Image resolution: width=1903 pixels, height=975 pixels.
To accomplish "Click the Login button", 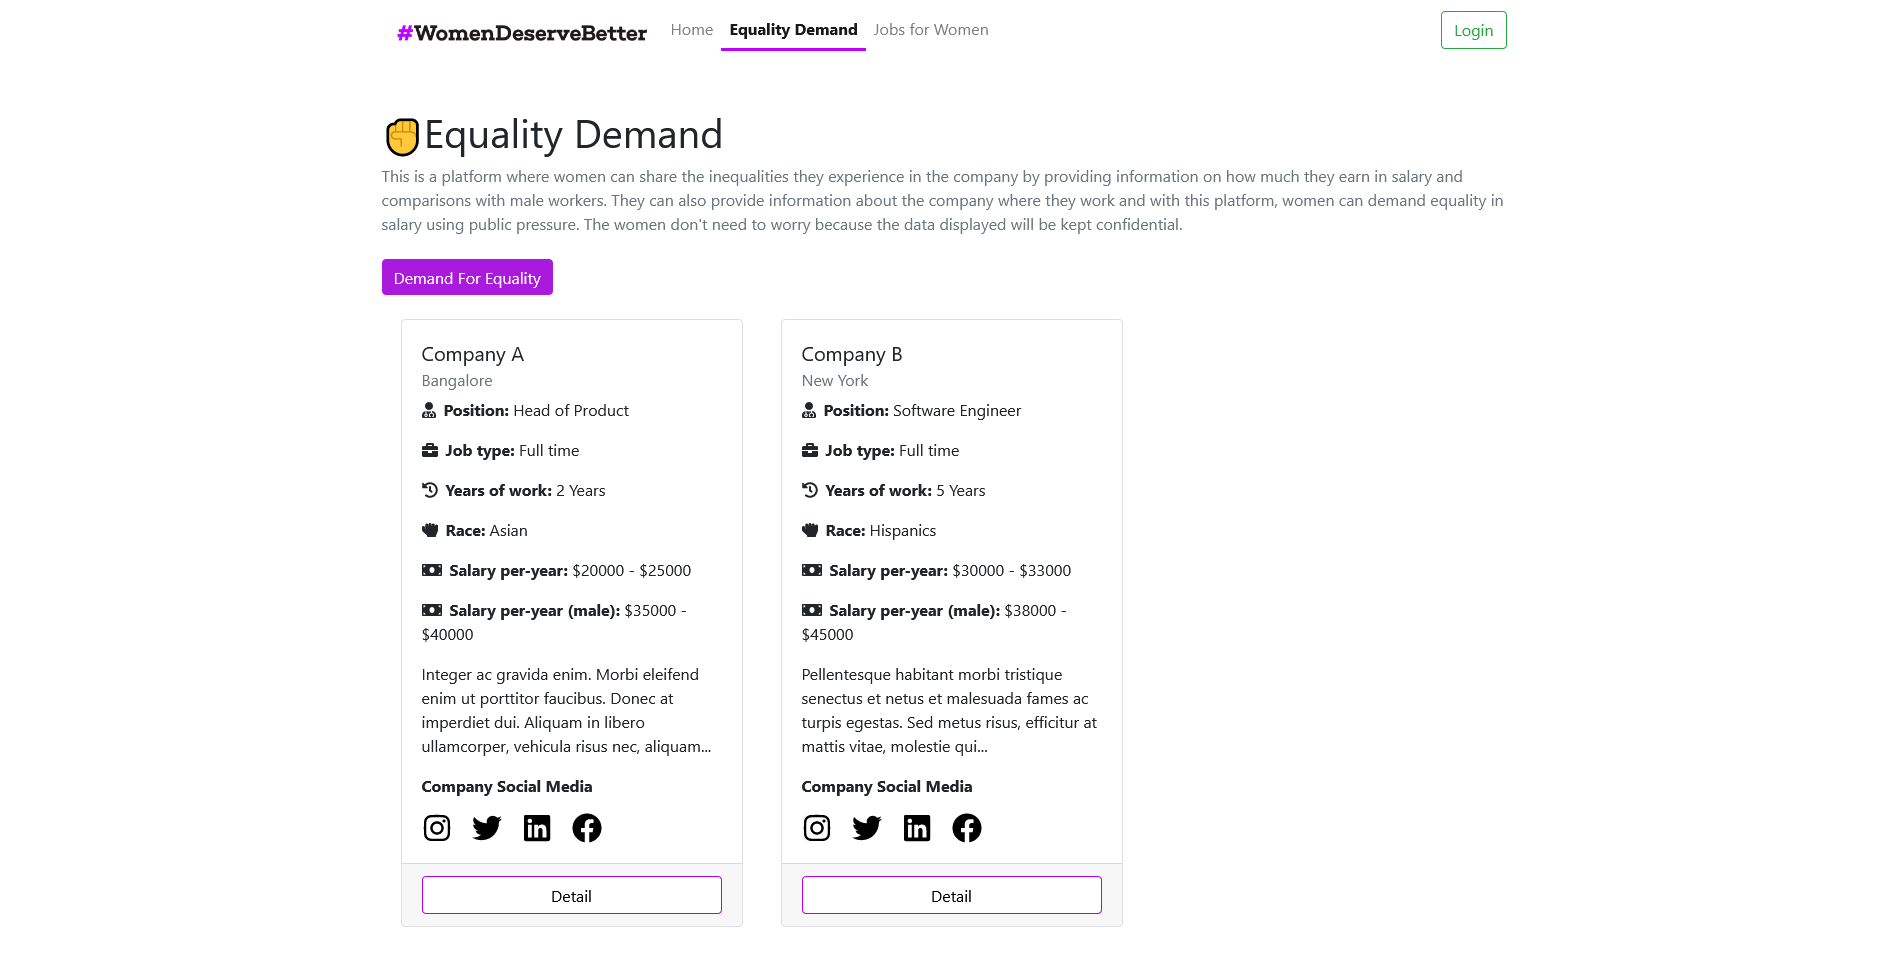I will coord(1473,30).
